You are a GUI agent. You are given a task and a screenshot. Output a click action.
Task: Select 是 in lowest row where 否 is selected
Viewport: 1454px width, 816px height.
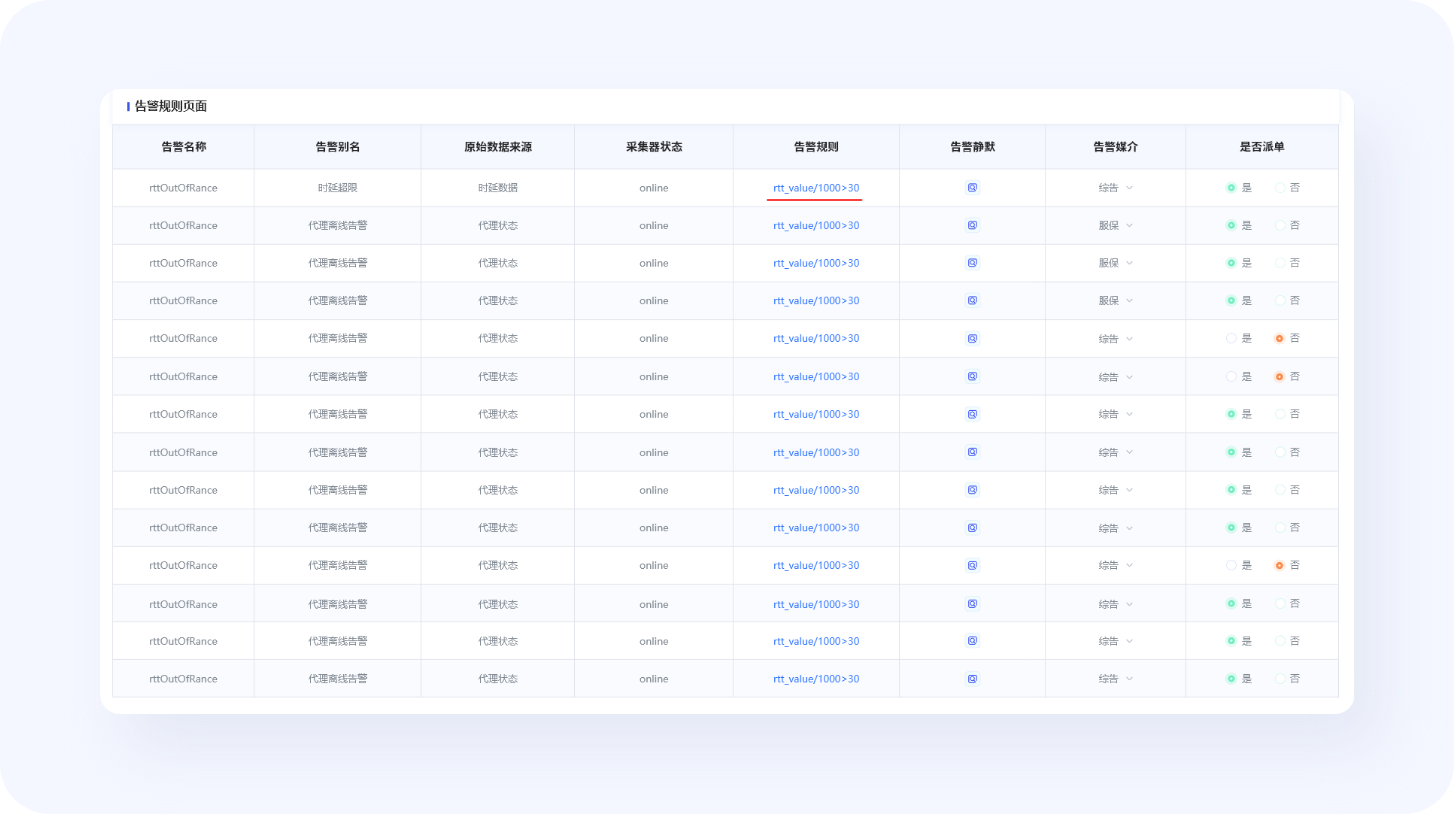pos(1232,565)
